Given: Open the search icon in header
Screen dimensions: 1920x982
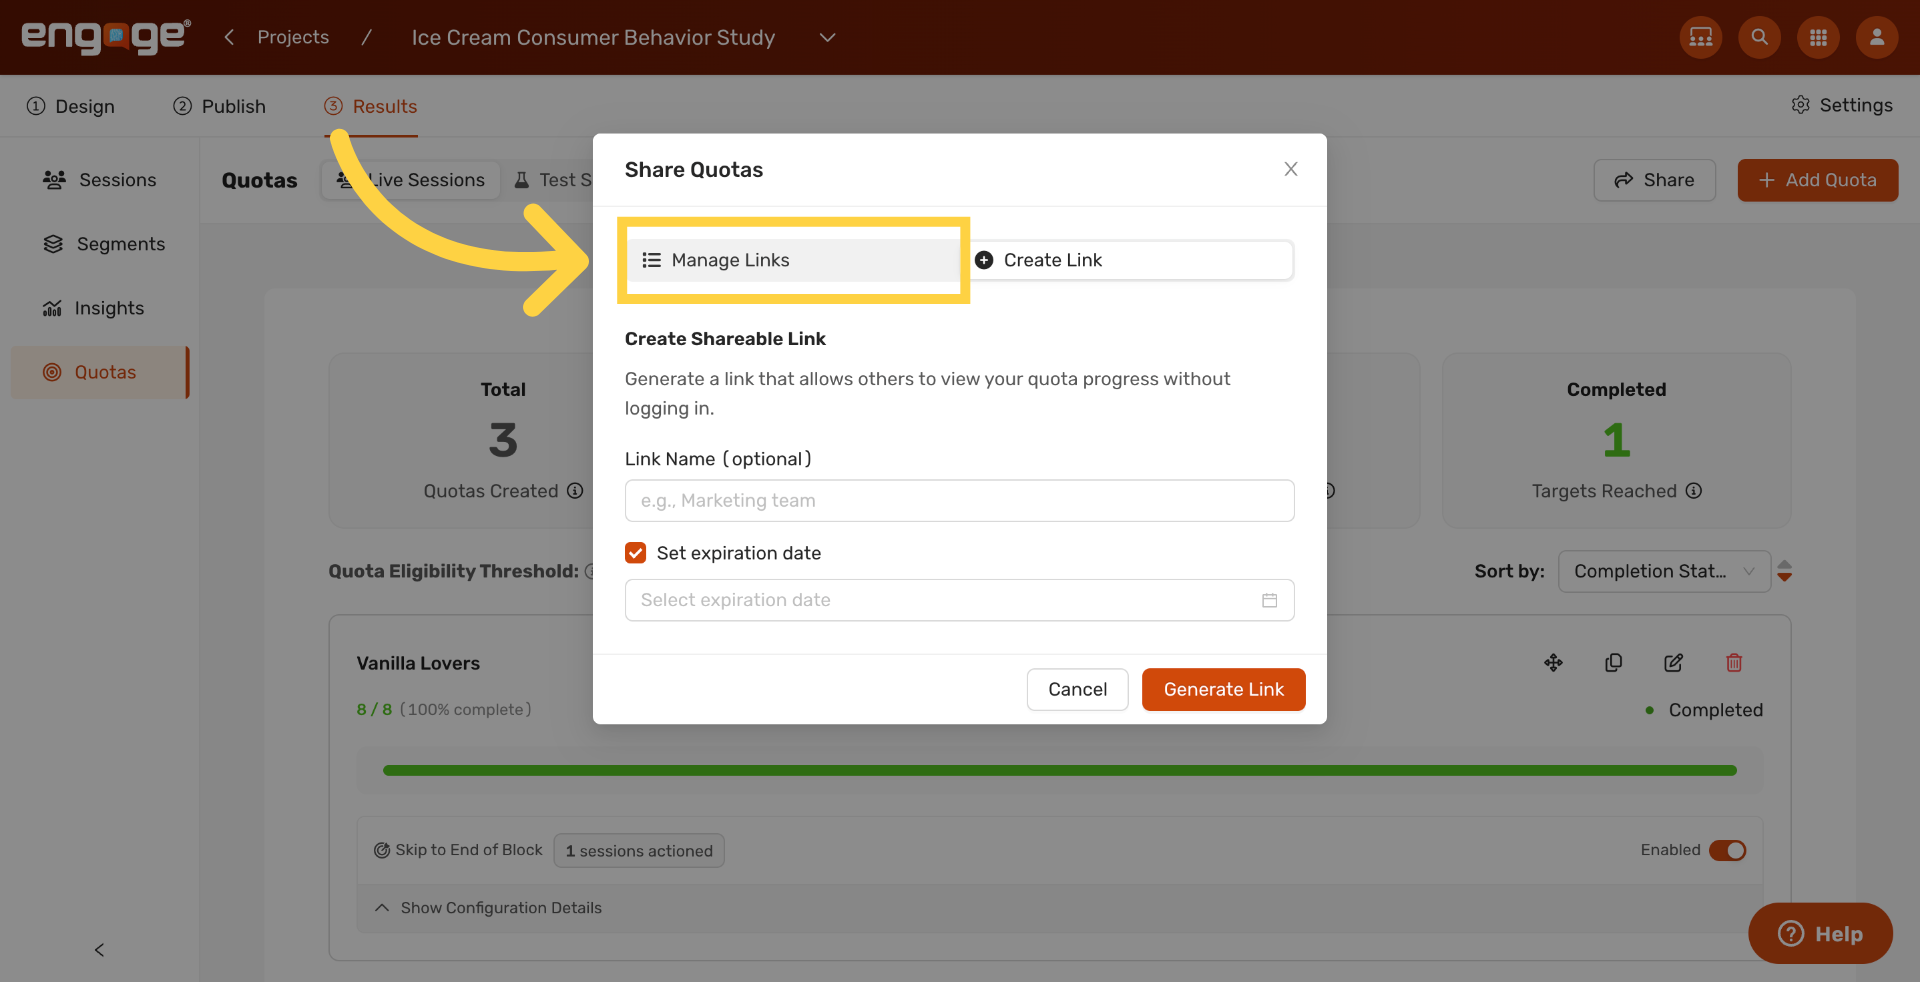Looking at the screenshot, I should click(1760, 37).
